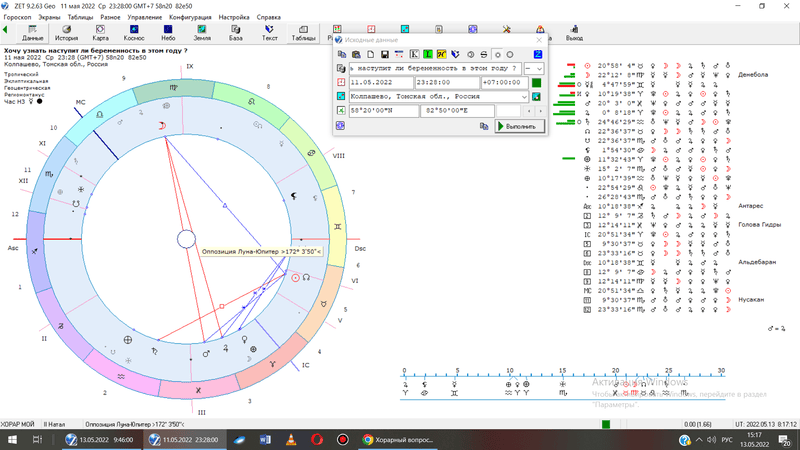Image resolution: width=800 pixels, height=450 pixels.
Task: Click the date field 11.05.2022
Action: [380, 82]
